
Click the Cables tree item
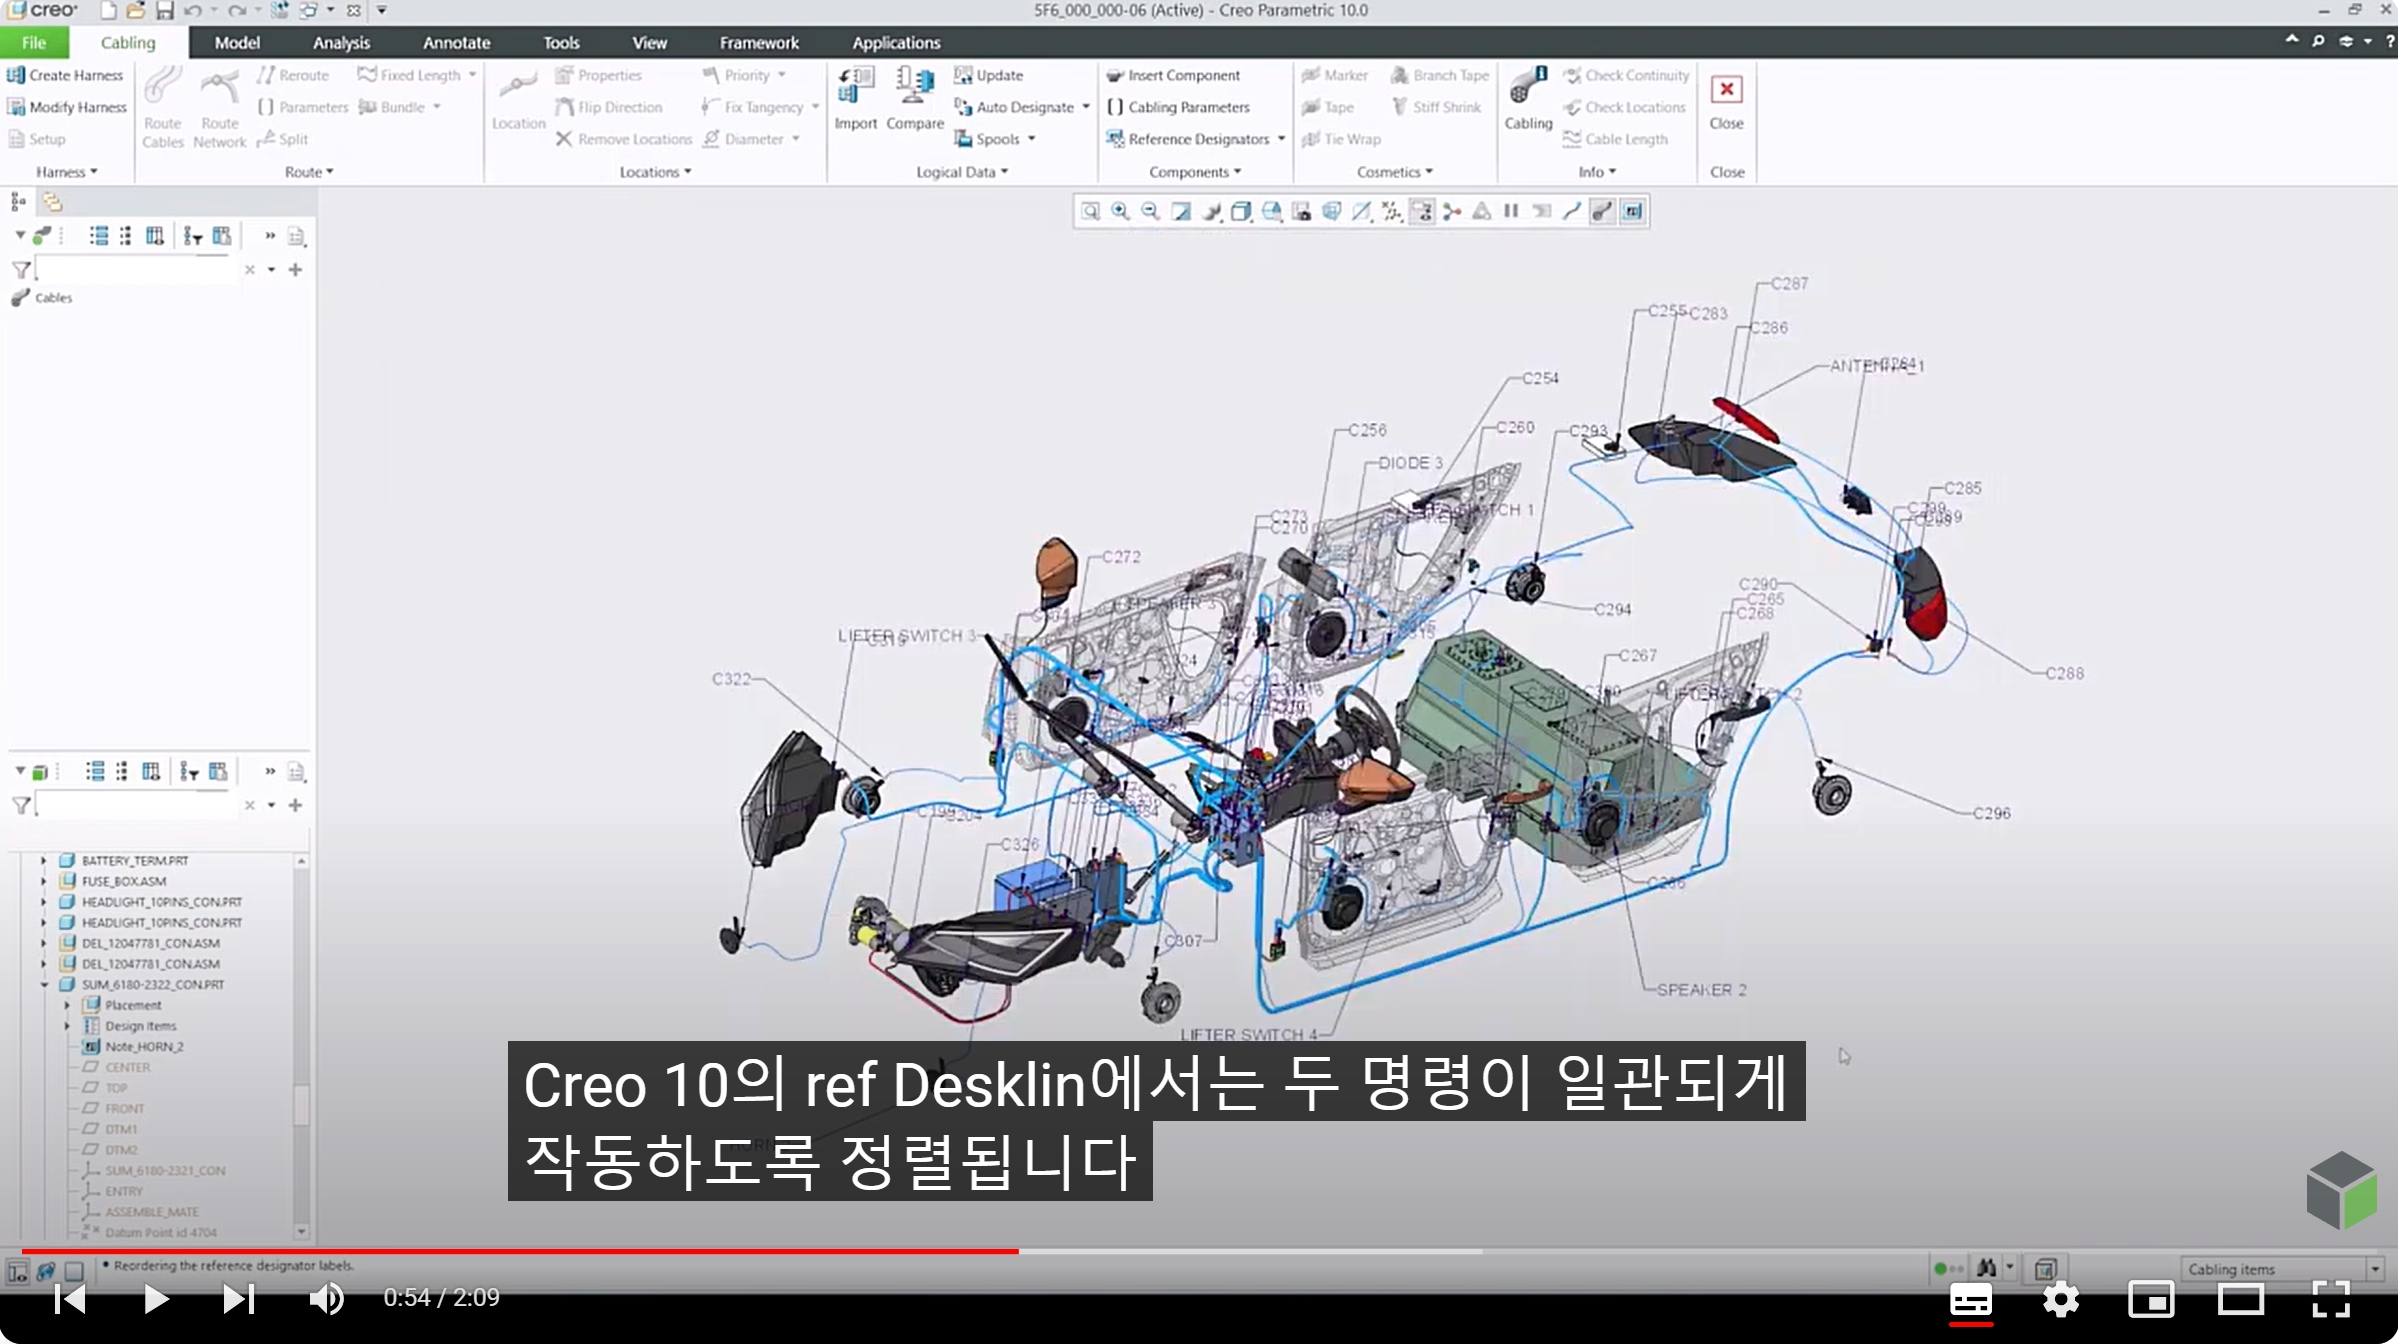[x=43, y=297]
